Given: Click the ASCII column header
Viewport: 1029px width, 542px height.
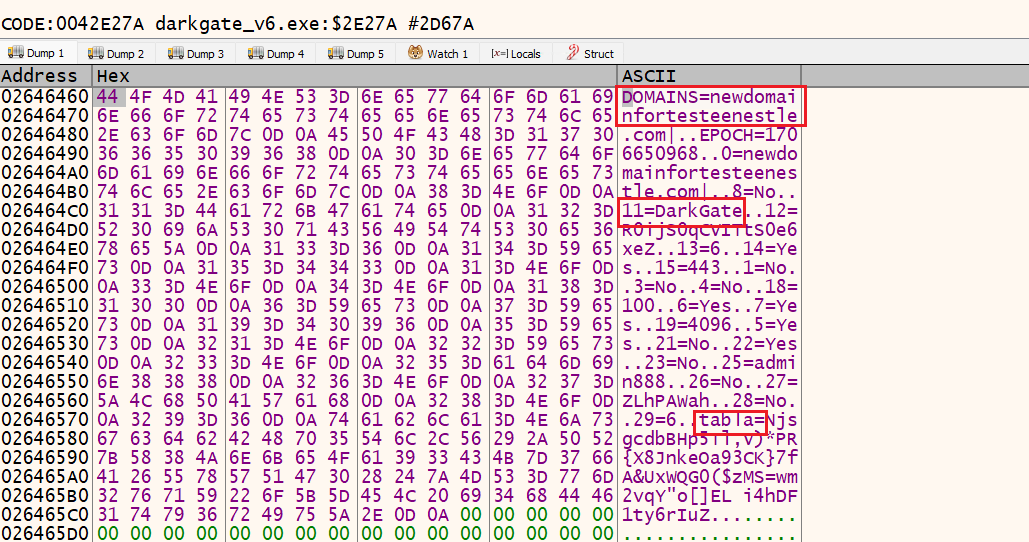Looking at the screenshot, I should pos(648,76).
